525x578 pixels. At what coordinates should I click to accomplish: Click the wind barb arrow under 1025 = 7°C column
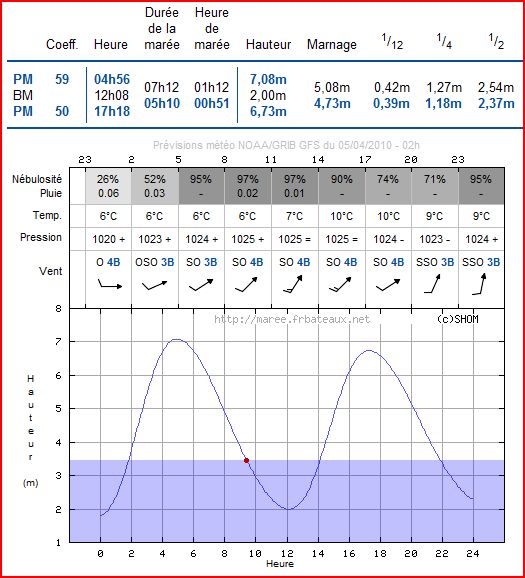[x=293, y=284]
